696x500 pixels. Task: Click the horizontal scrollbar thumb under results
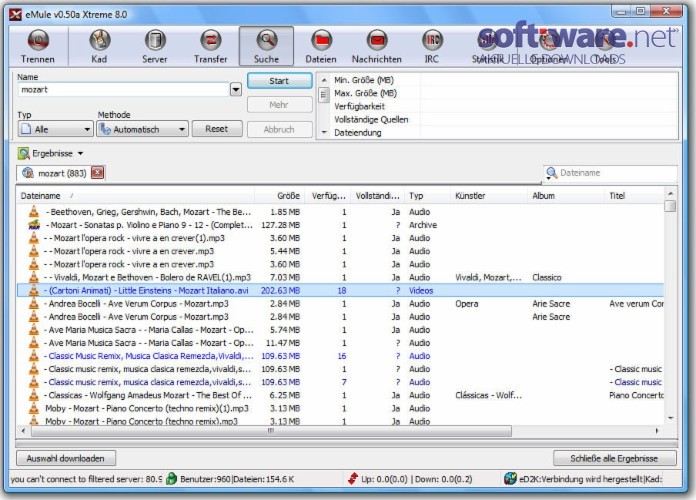271,431
